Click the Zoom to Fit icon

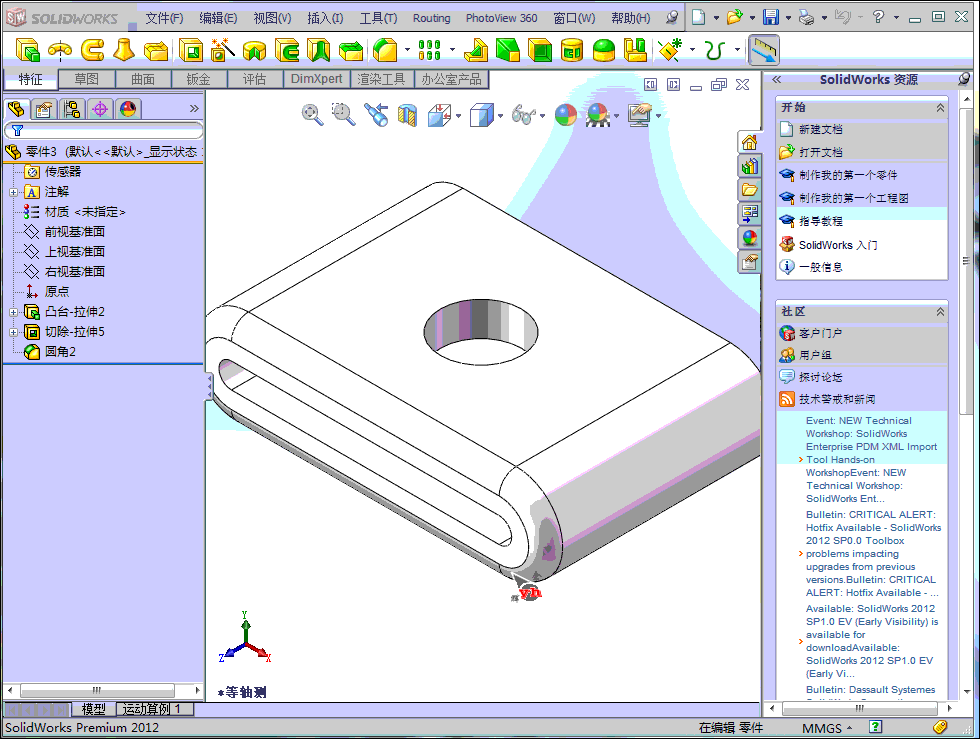tap(312, 115)
